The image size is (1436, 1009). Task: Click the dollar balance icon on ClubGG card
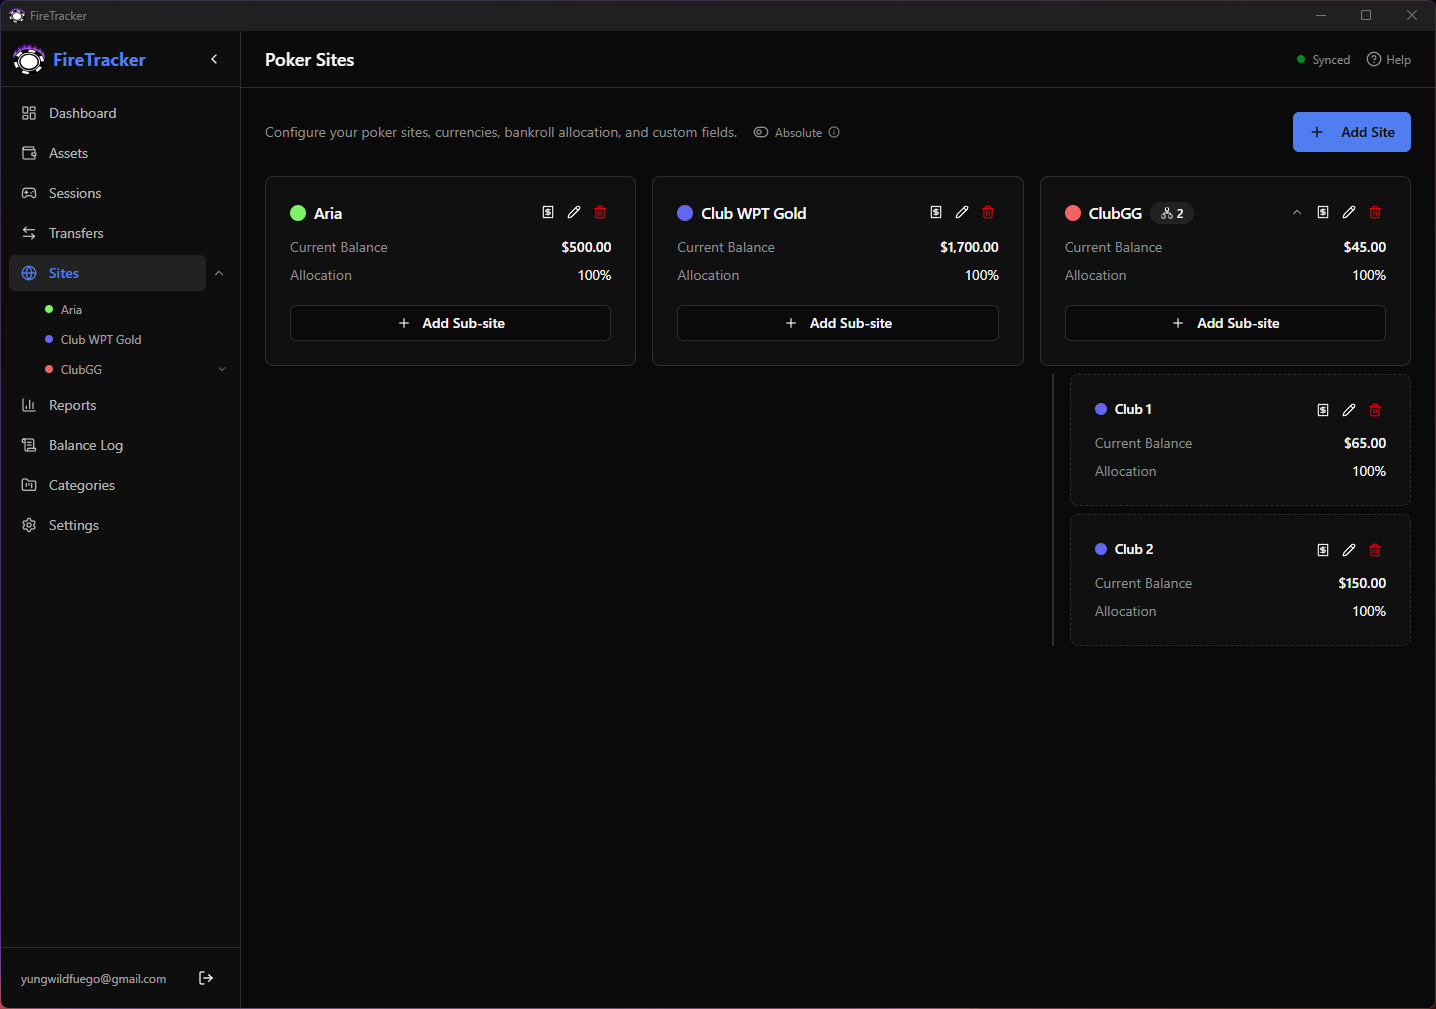[1323, 212]
